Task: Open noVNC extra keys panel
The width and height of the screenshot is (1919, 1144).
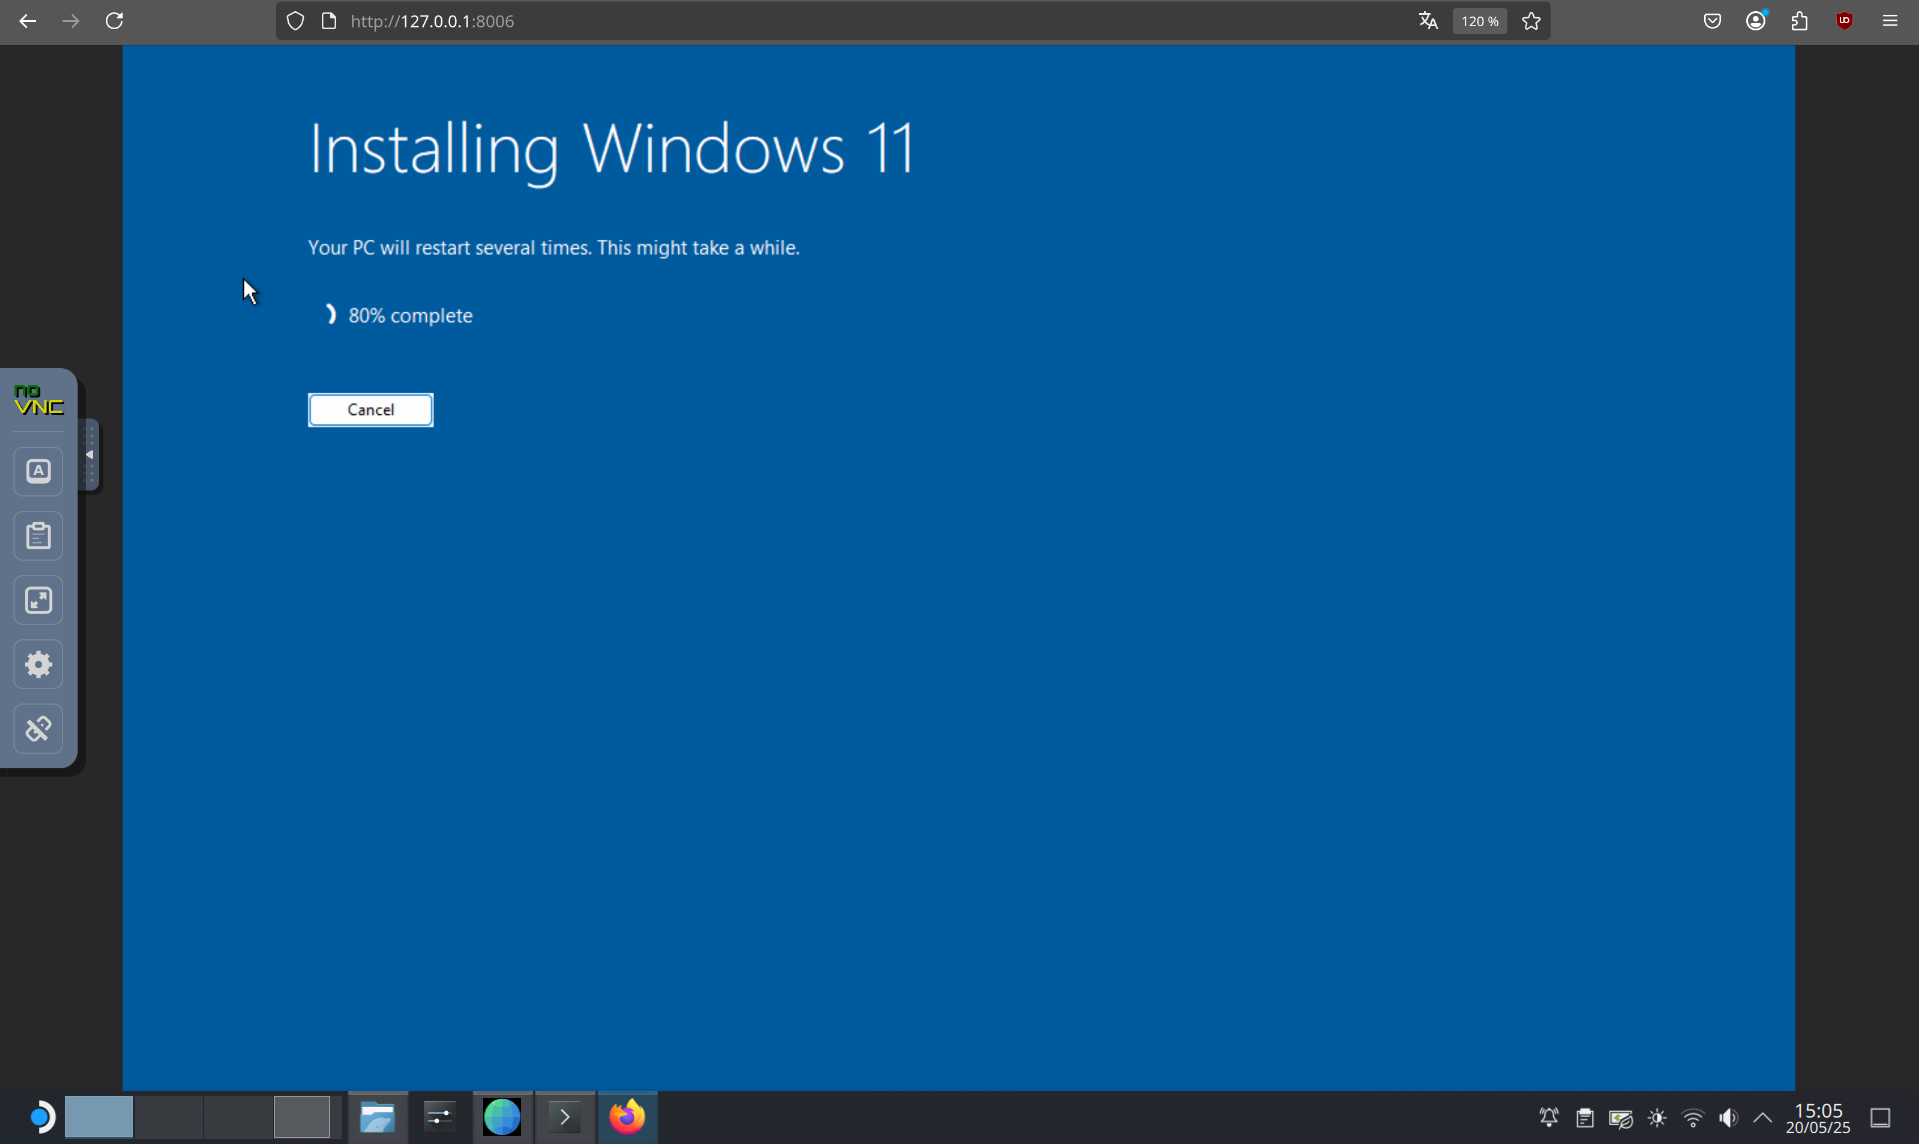Action: pos(38,471)
